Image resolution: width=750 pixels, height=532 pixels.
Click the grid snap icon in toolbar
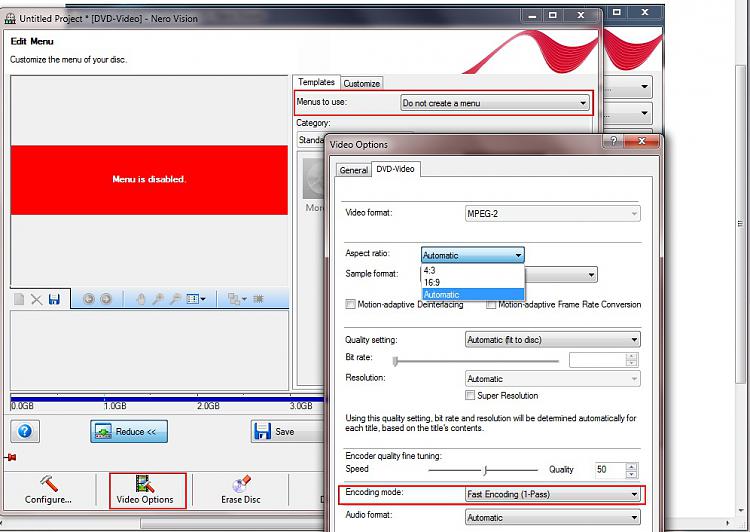pyautogui.click(x=258, y=299)
